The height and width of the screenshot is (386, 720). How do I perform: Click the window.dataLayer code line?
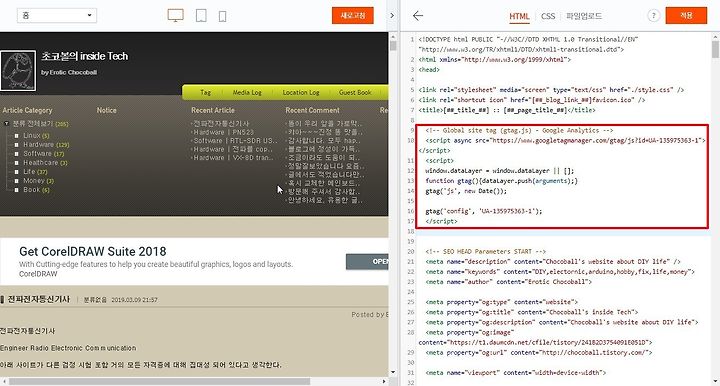[x=500, y=171]
